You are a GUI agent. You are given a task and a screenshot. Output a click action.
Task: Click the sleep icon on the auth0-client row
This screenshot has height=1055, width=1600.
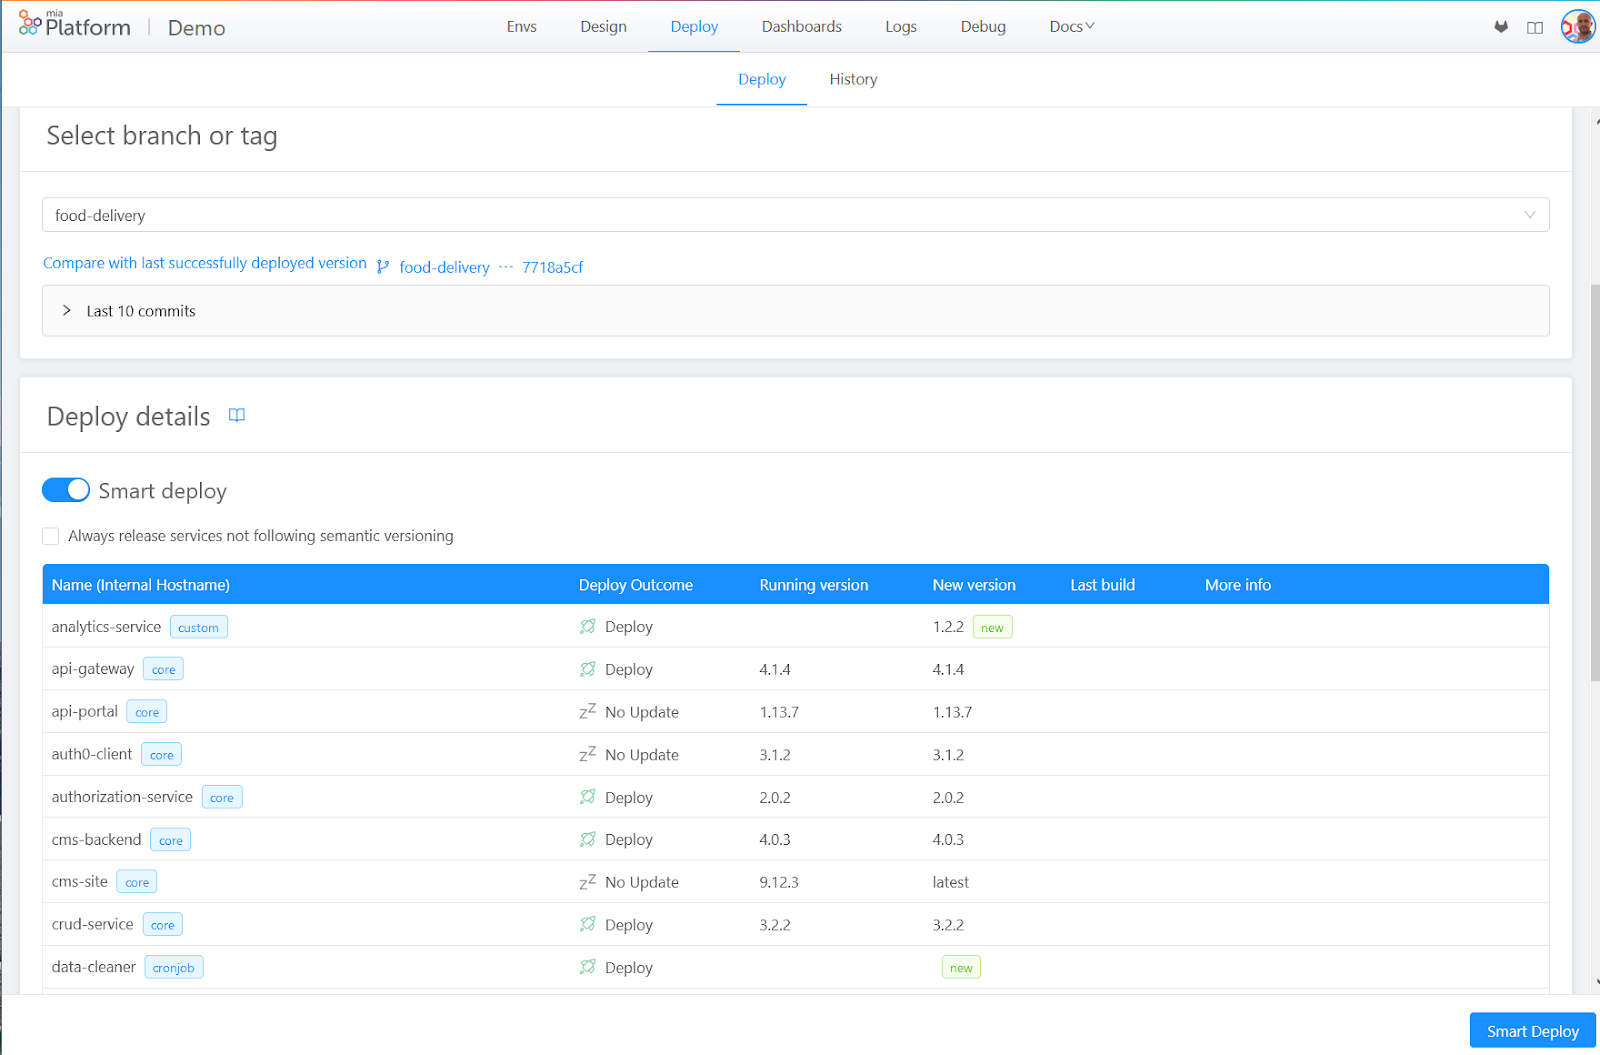point(587,753)
